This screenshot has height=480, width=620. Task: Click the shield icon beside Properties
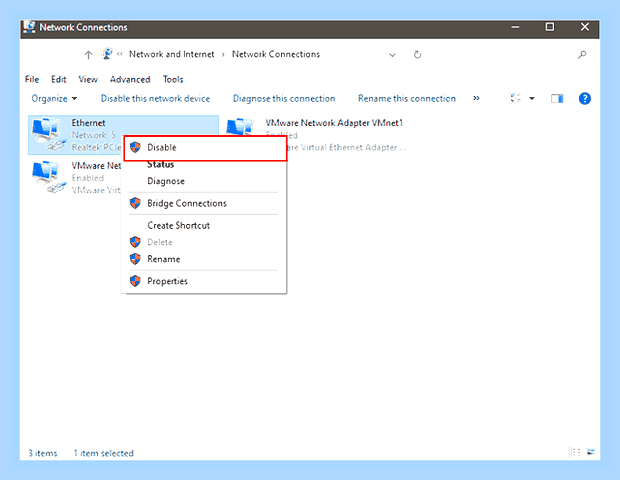(135, 281)
